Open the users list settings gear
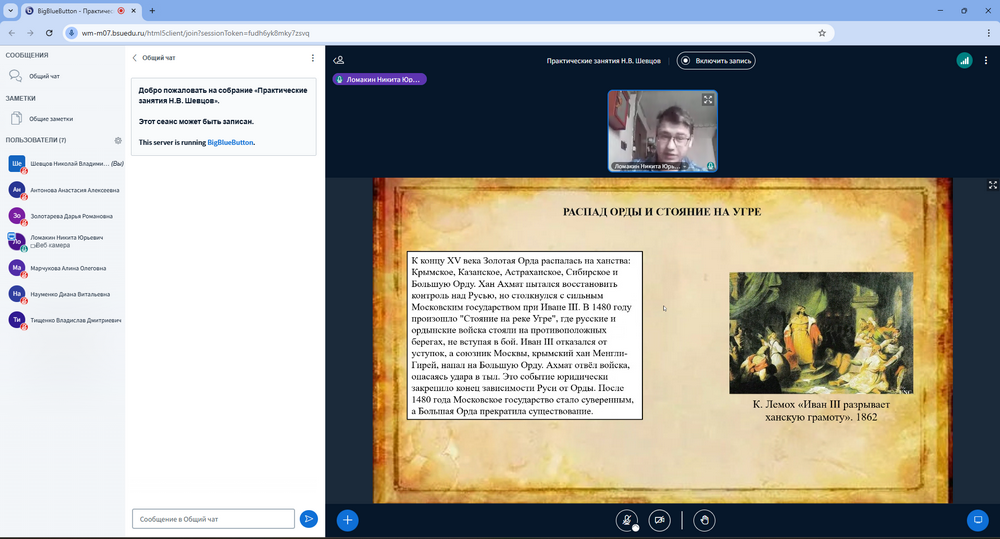Viewport: 1000px width, 539px height. coord(118,140)
